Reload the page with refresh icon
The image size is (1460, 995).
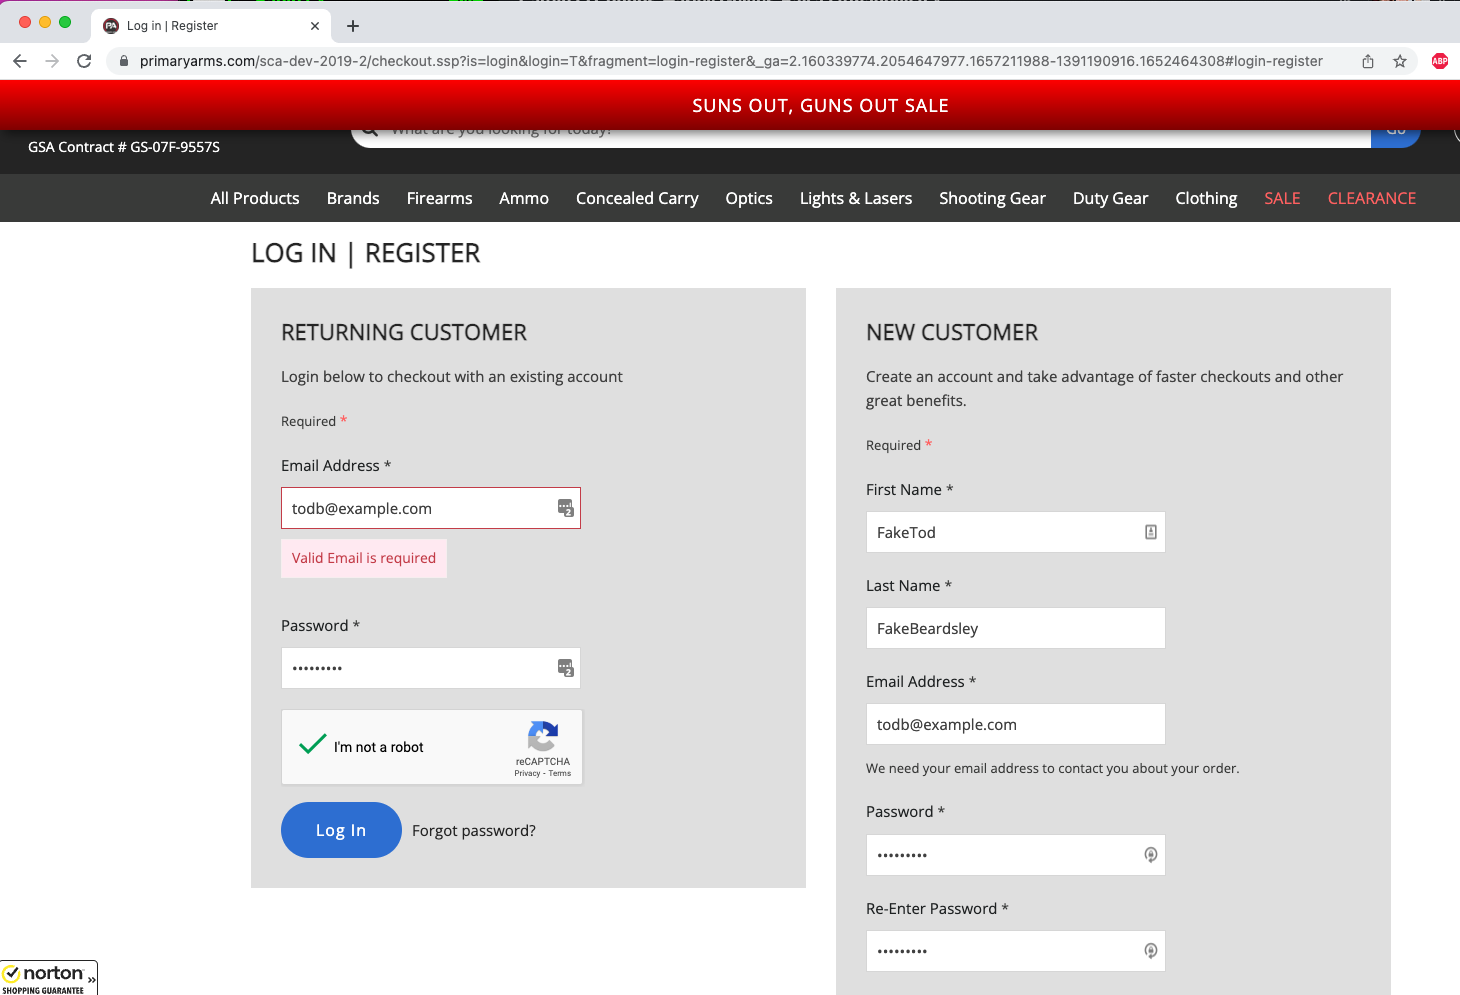[84, 61]
